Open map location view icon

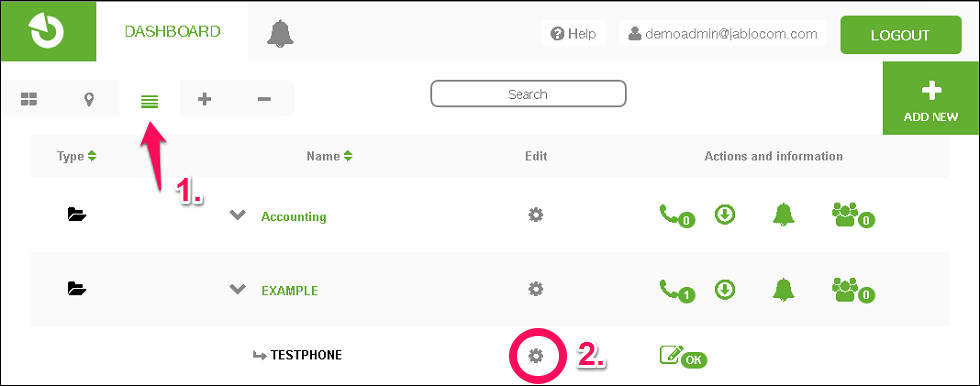(x=89, y=99)
